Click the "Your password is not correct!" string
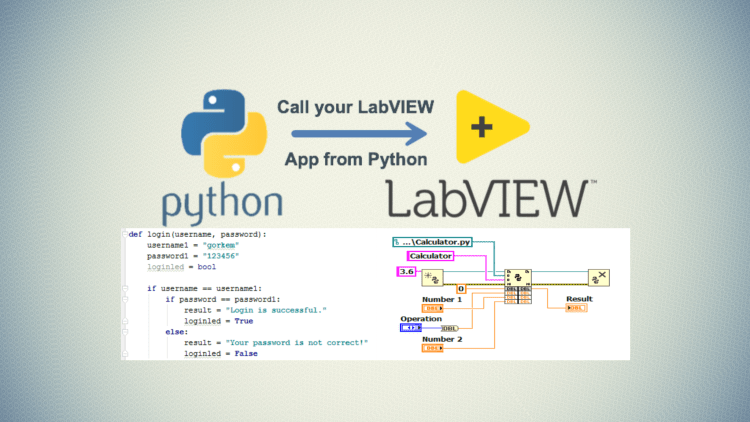Viewport: 750px width, 422px height. 297,343
